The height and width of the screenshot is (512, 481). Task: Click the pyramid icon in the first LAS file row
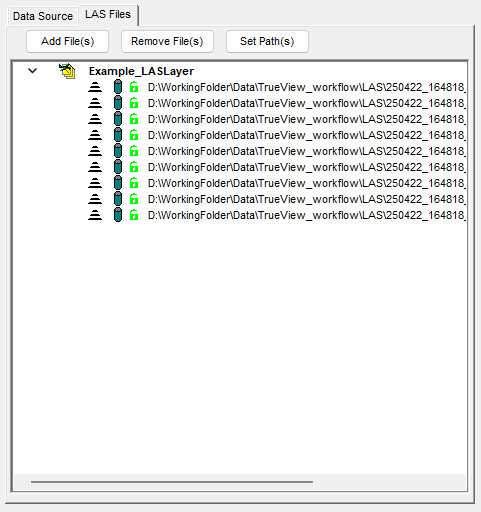point(95,87)
